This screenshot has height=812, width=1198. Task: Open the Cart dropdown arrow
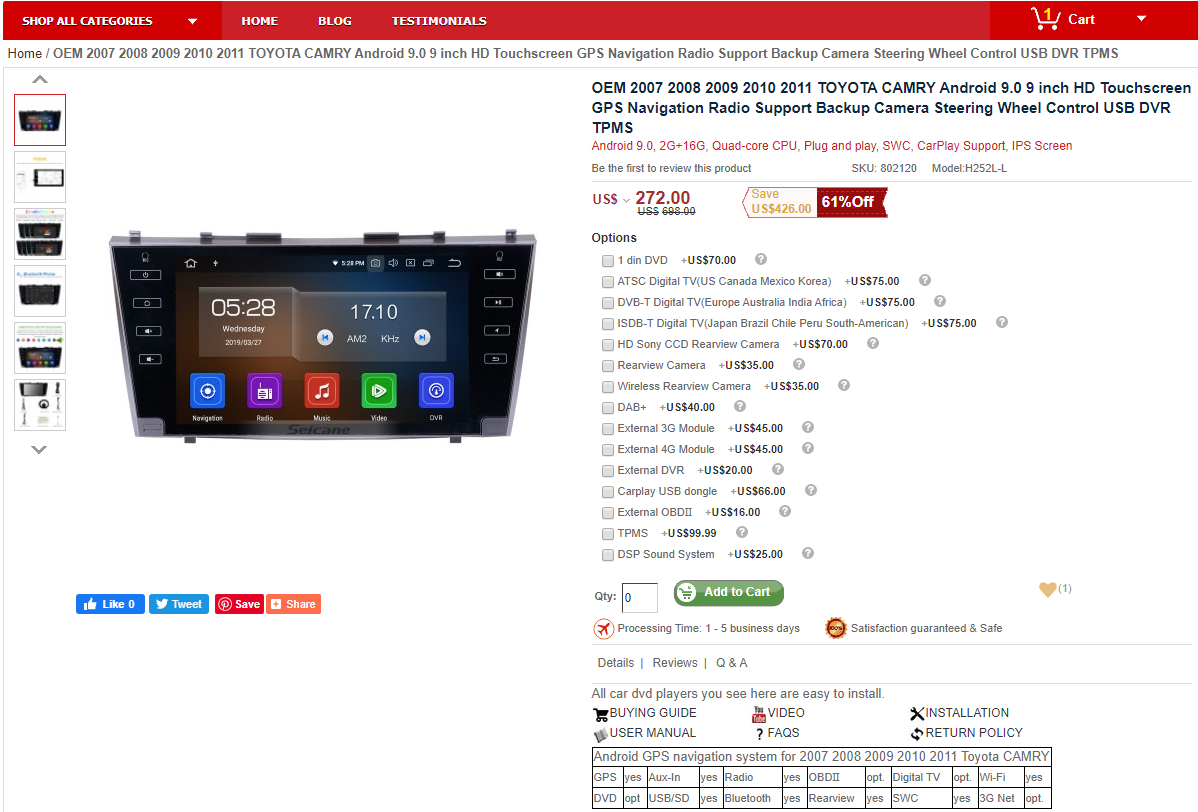click(1141, 19)
